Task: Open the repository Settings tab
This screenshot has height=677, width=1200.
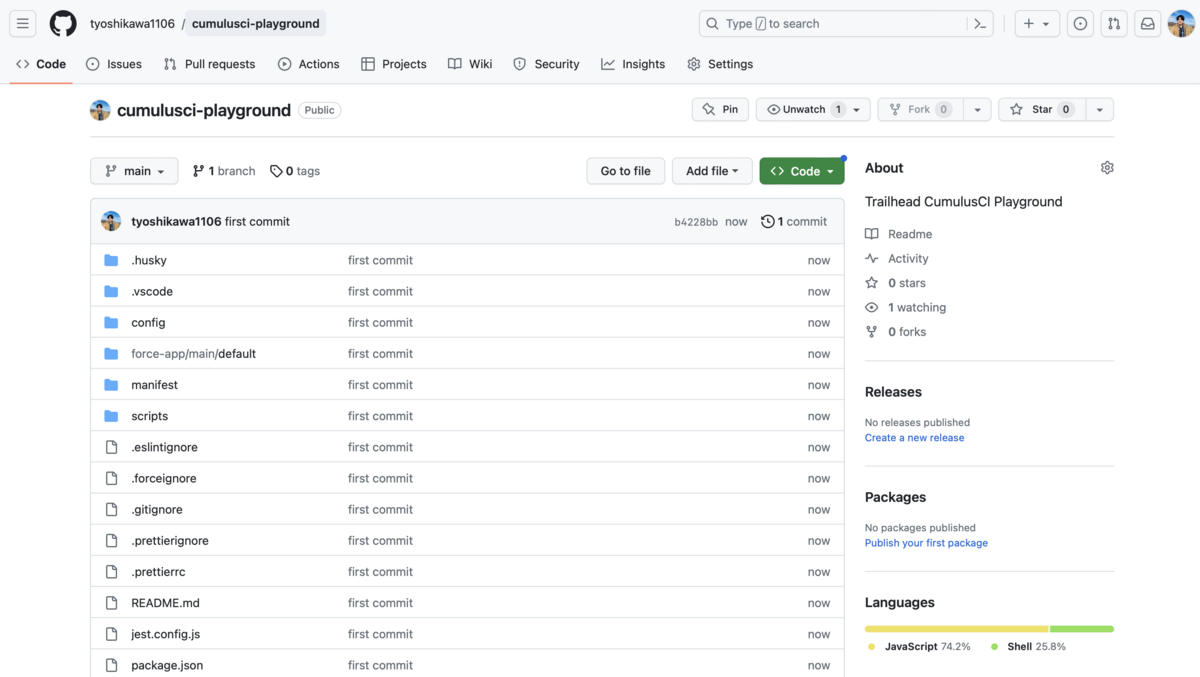Action: (720, 64)
